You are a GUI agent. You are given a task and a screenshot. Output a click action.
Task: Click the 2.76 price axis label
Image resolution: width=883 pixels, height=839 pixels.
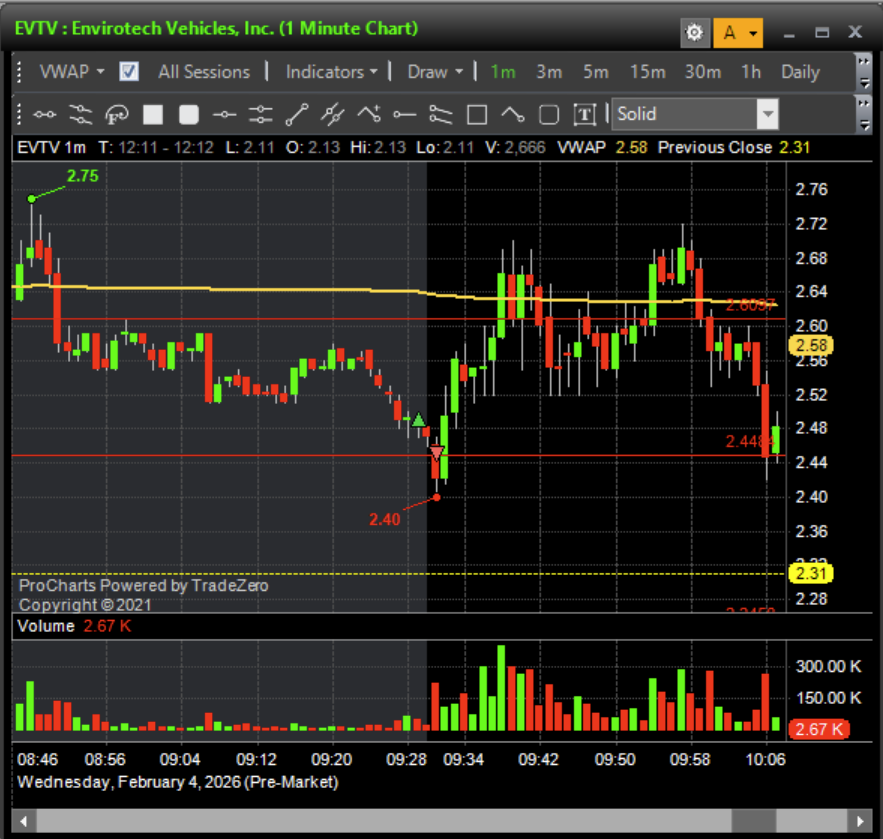[x=811, y=189]
